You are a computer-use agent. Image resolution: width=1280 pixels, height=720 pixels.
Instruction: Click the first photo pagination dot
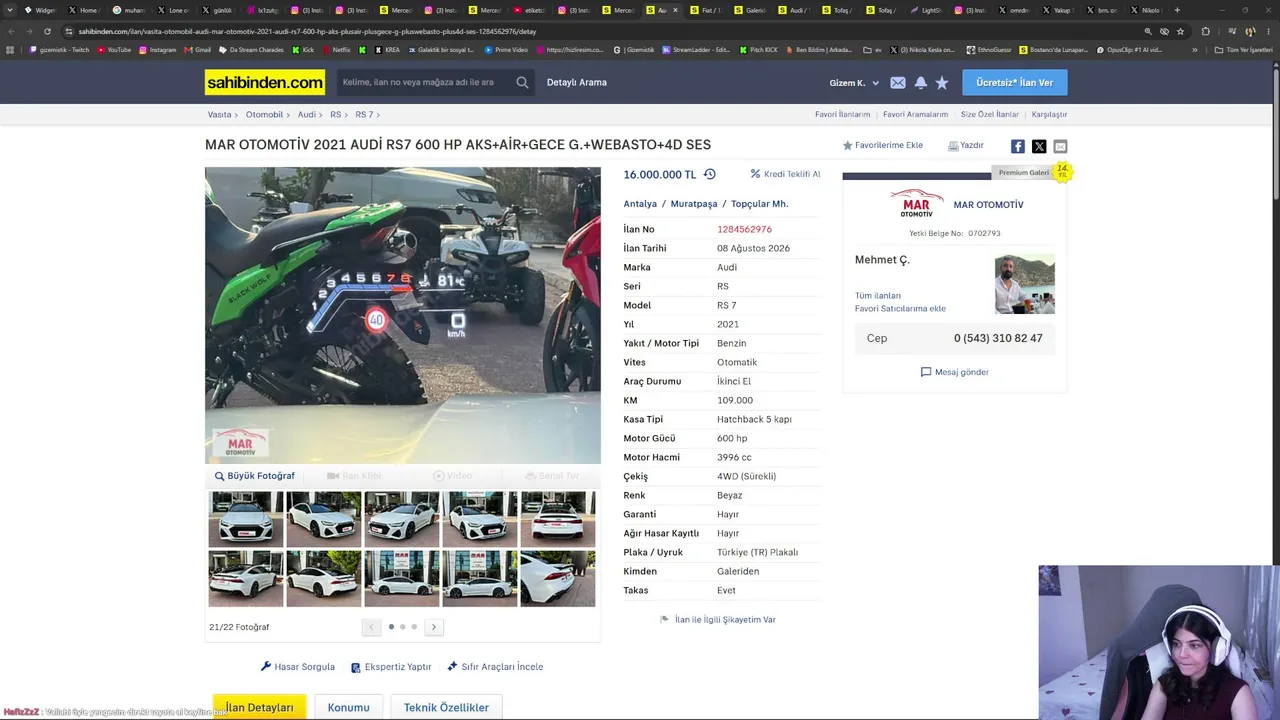tap(391, 627)
